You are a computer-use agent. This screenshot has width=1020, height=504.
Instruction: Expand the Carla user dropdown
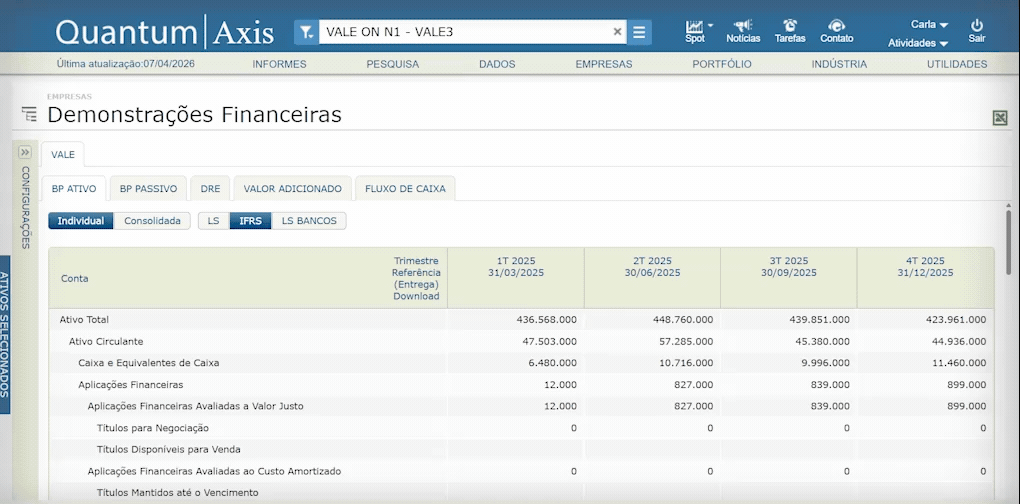point(929,24)
